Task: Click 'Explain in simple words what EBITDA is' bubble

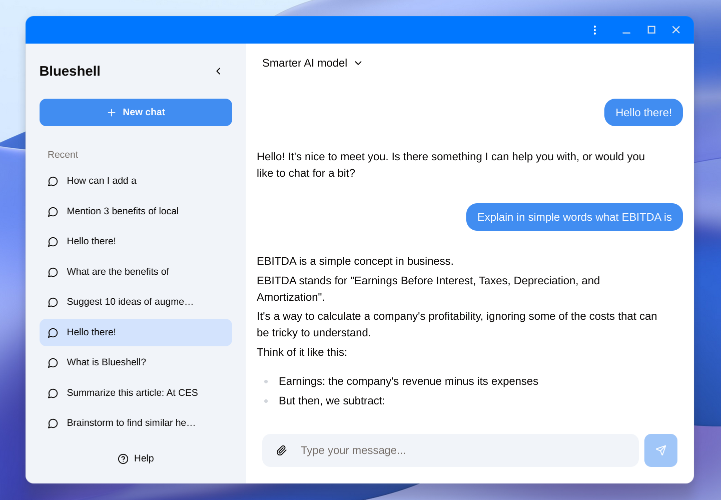Action: coord(574,217)
